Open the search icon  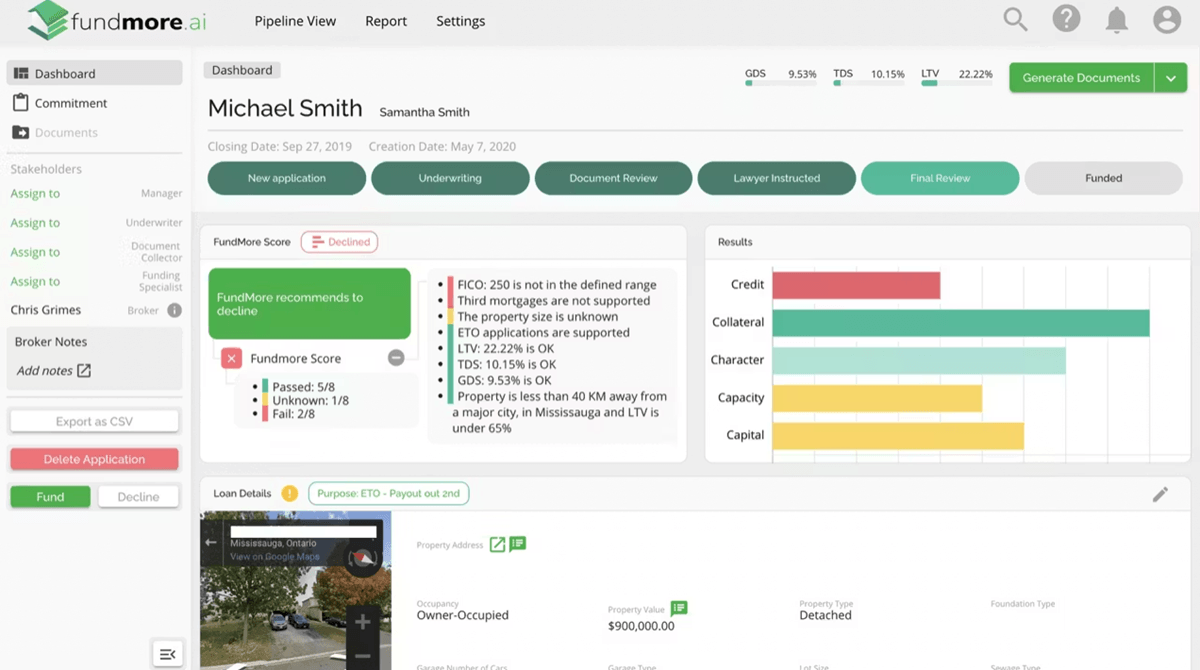(1014, 18)
